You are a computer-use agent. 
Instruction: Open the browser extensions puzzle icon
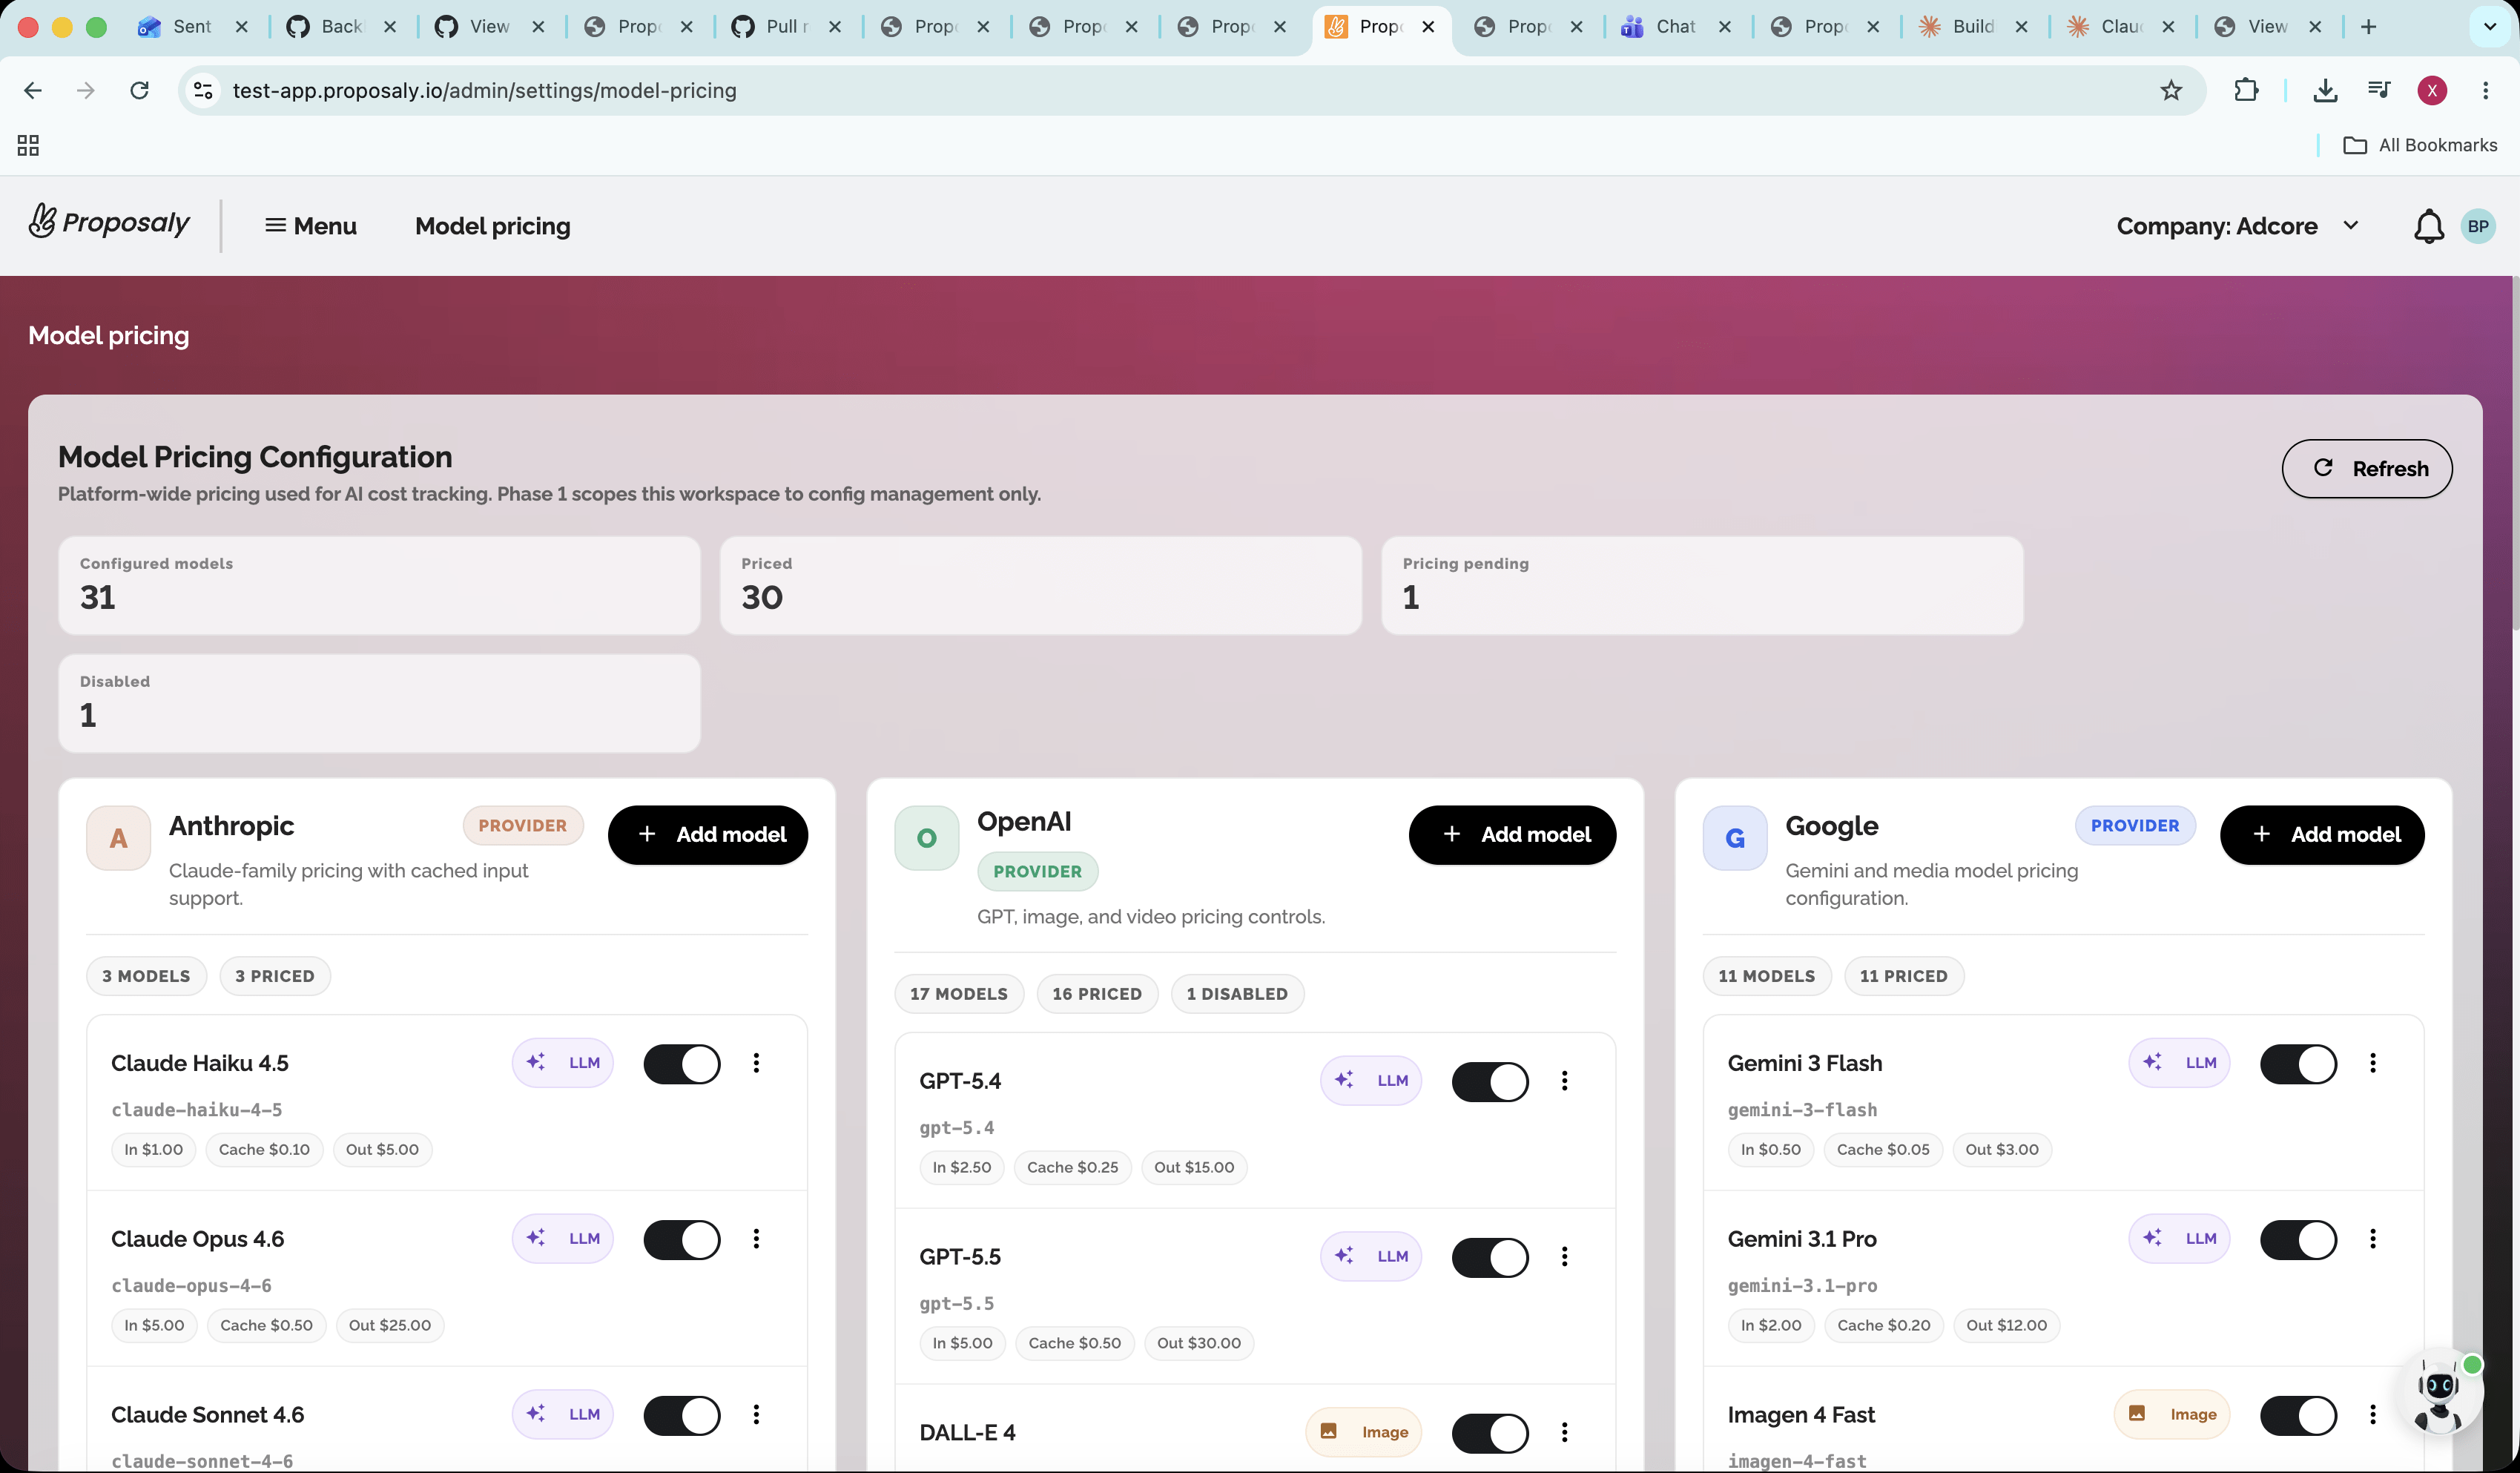point(2246,91)
